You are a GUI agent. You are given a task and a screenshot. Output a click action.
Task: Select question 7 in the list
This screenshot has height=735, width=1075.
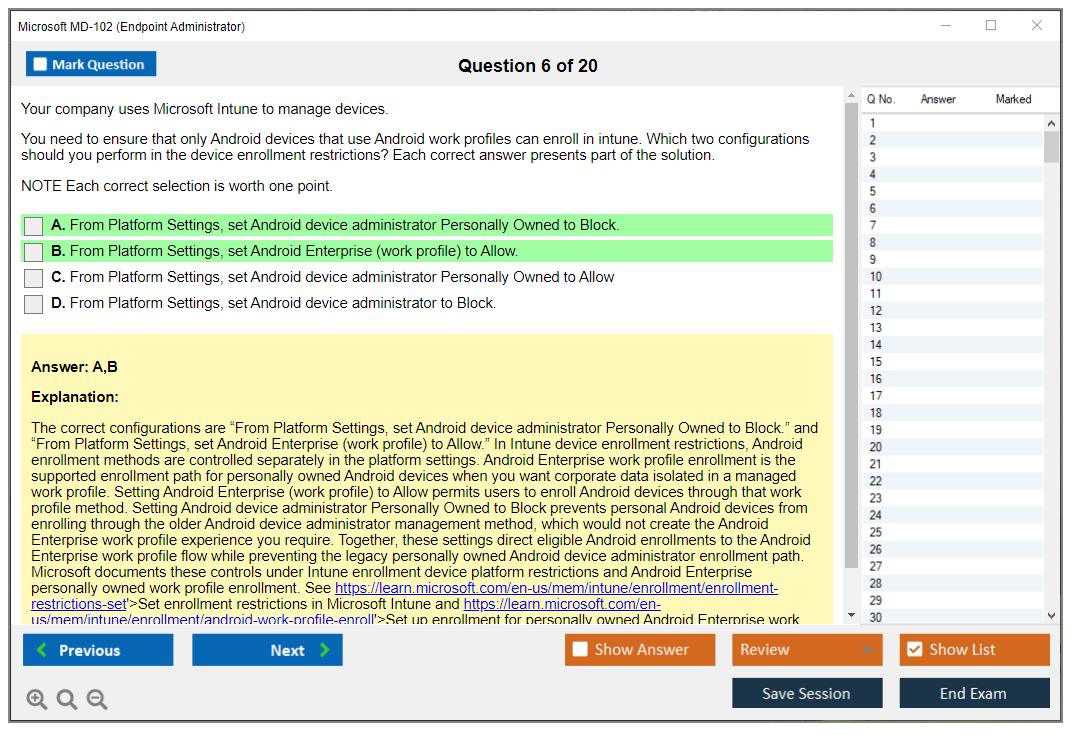pyautogui.click(x=953, y=226)
